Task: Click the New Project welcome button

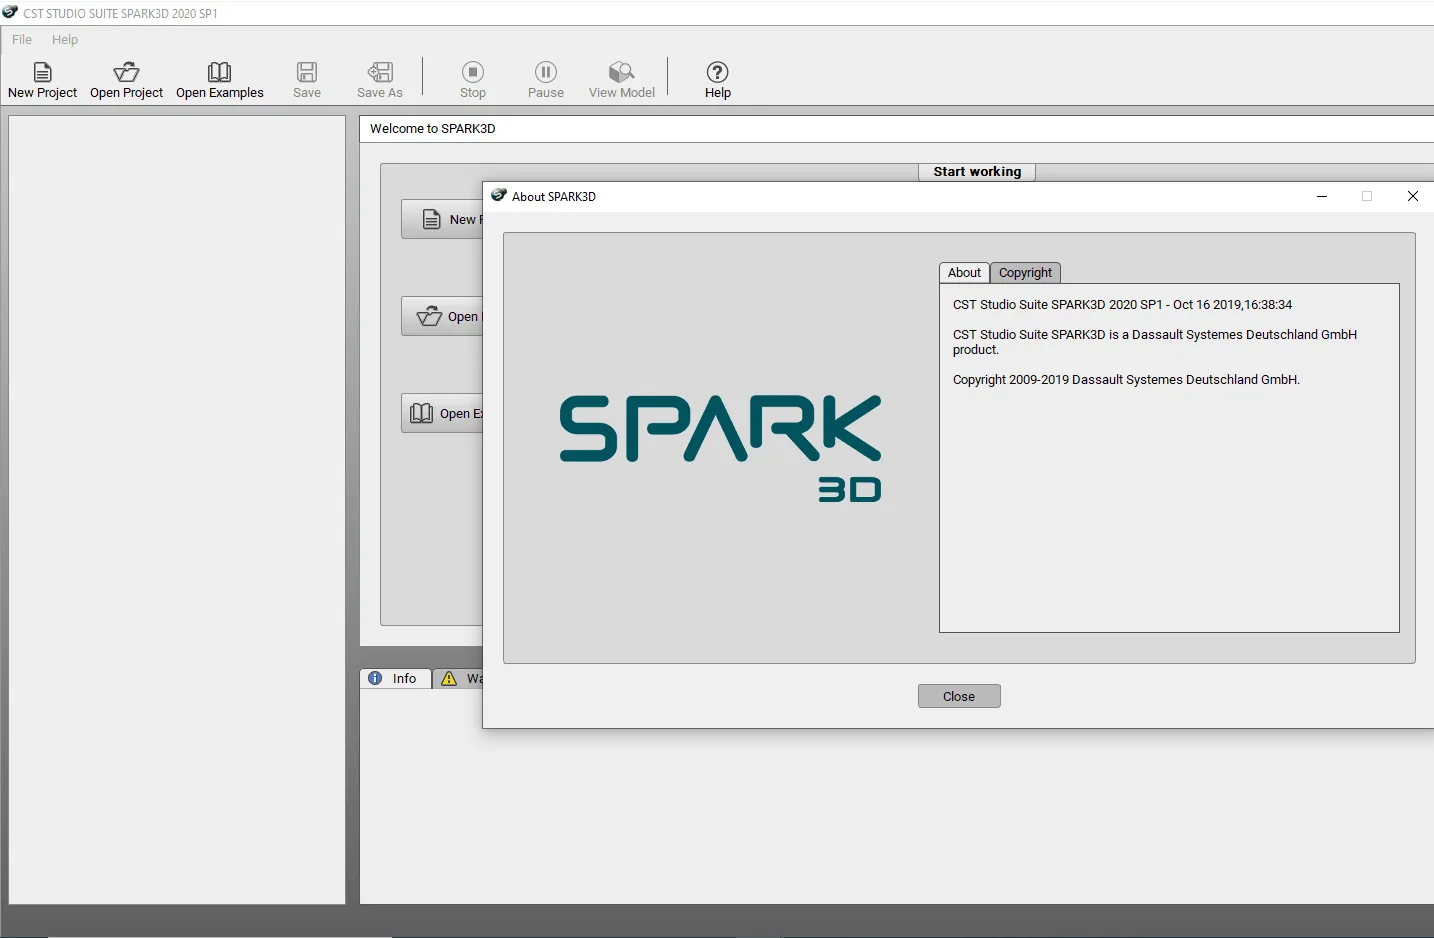Action: pos(443,219)
